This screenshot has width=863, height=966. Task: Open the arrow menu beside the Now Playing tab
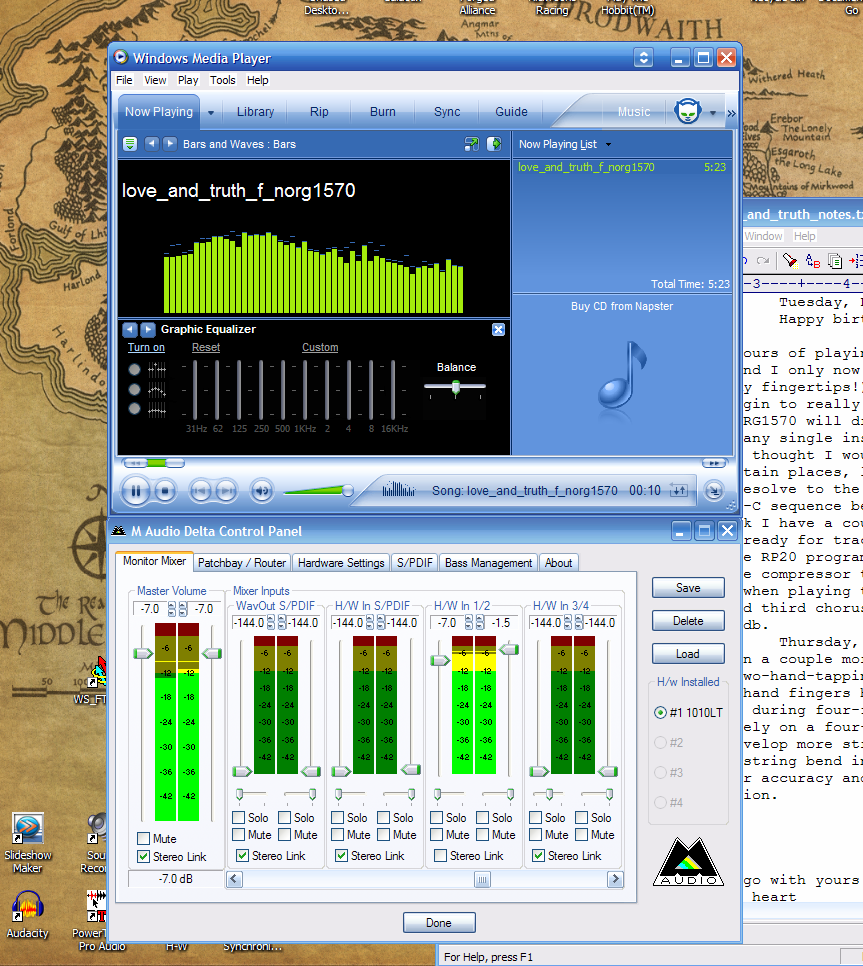(x=211, y=113)
